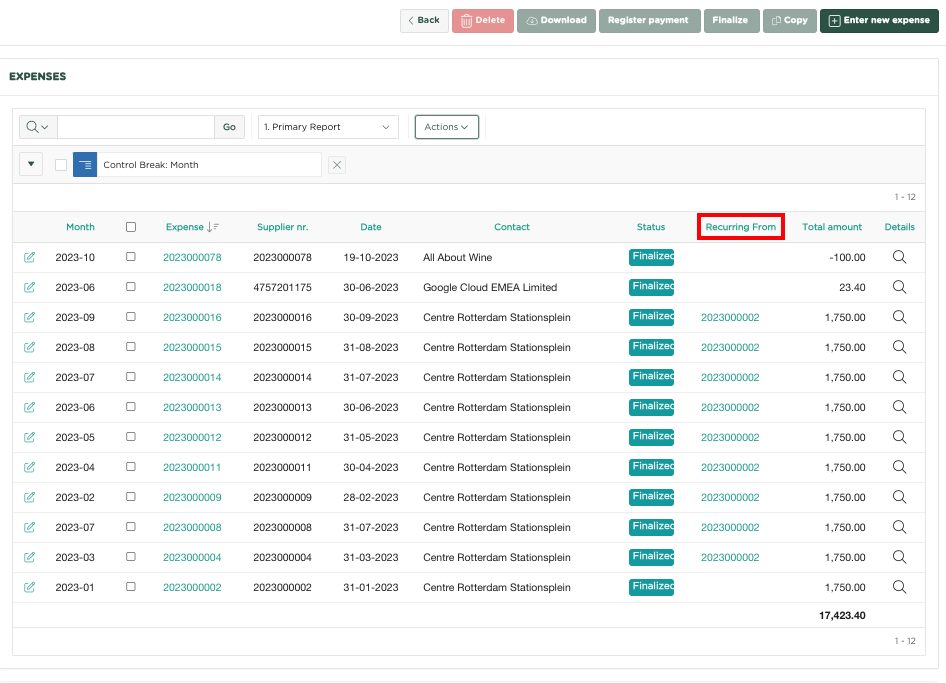View details of expense 2023000013
946x683 pixels.
[899, 407]
